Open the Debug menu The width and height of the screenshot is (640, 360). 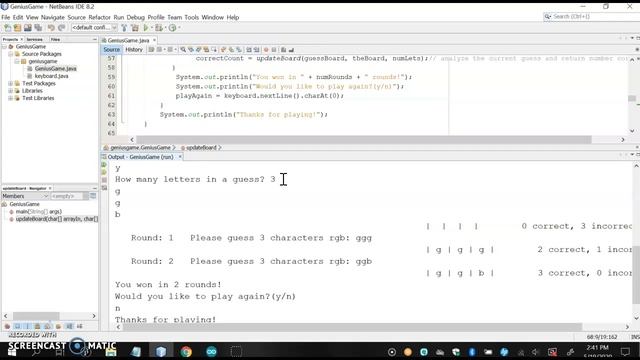click(x=136, y=17)
